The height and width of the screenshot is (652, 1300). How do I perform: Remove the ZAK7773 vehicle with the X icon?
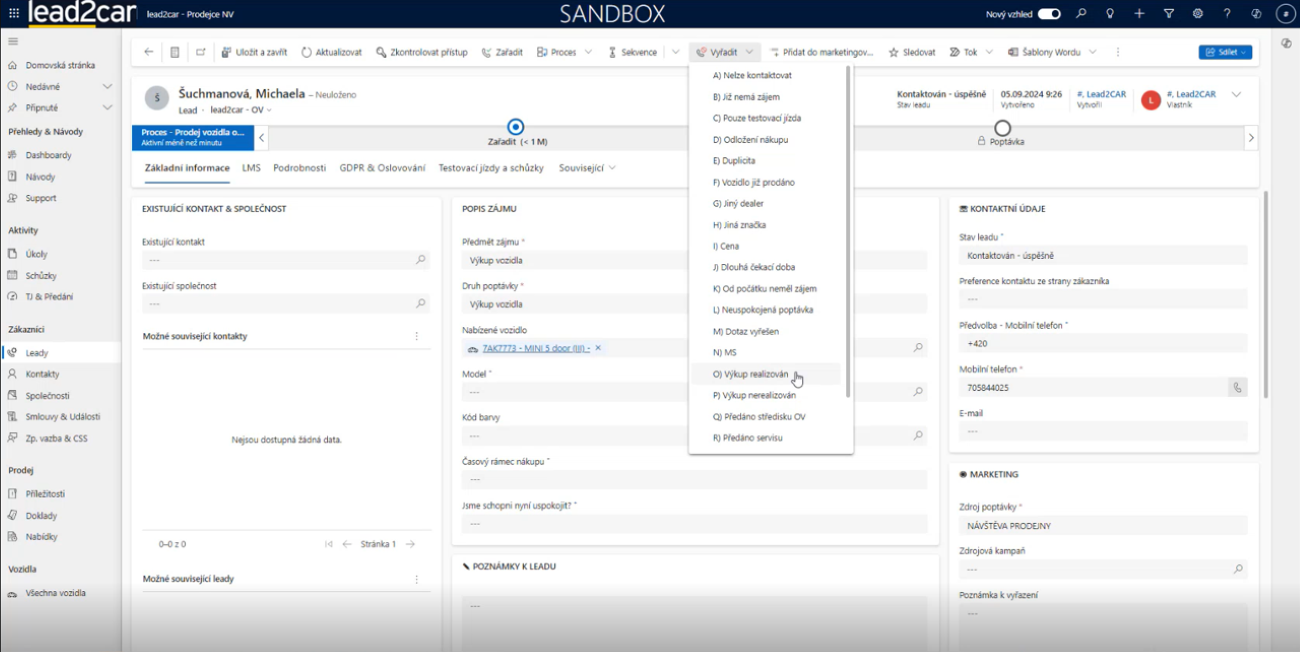click(x=598, y=348)
